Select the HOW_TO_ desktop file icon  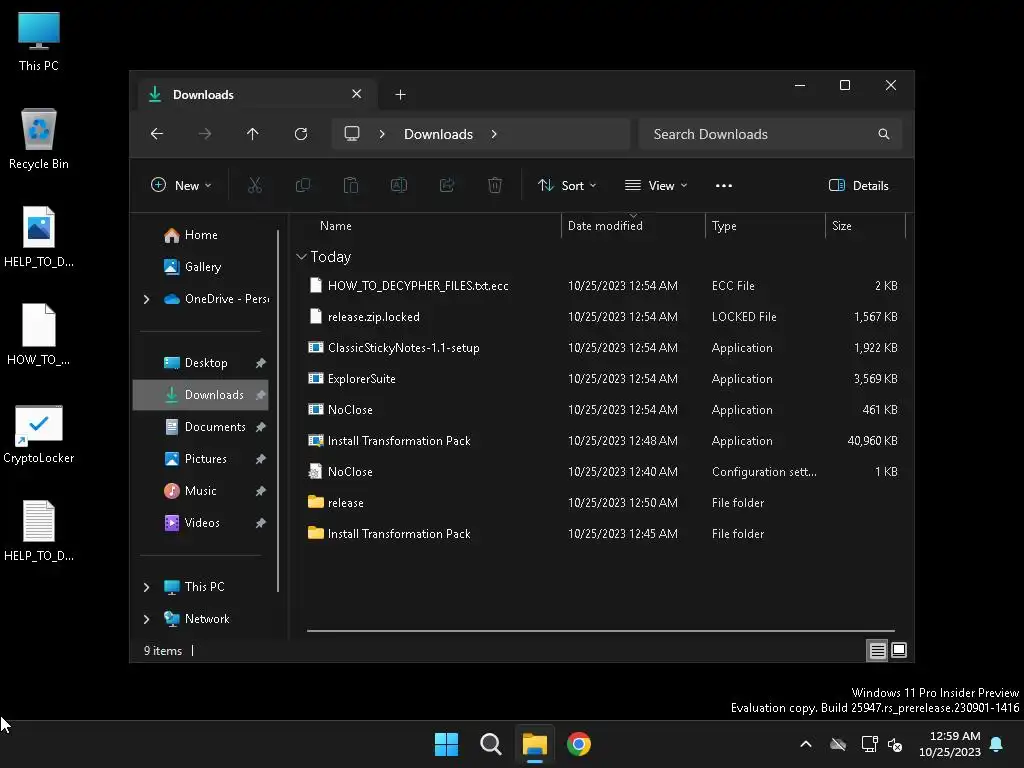(39, 335)
